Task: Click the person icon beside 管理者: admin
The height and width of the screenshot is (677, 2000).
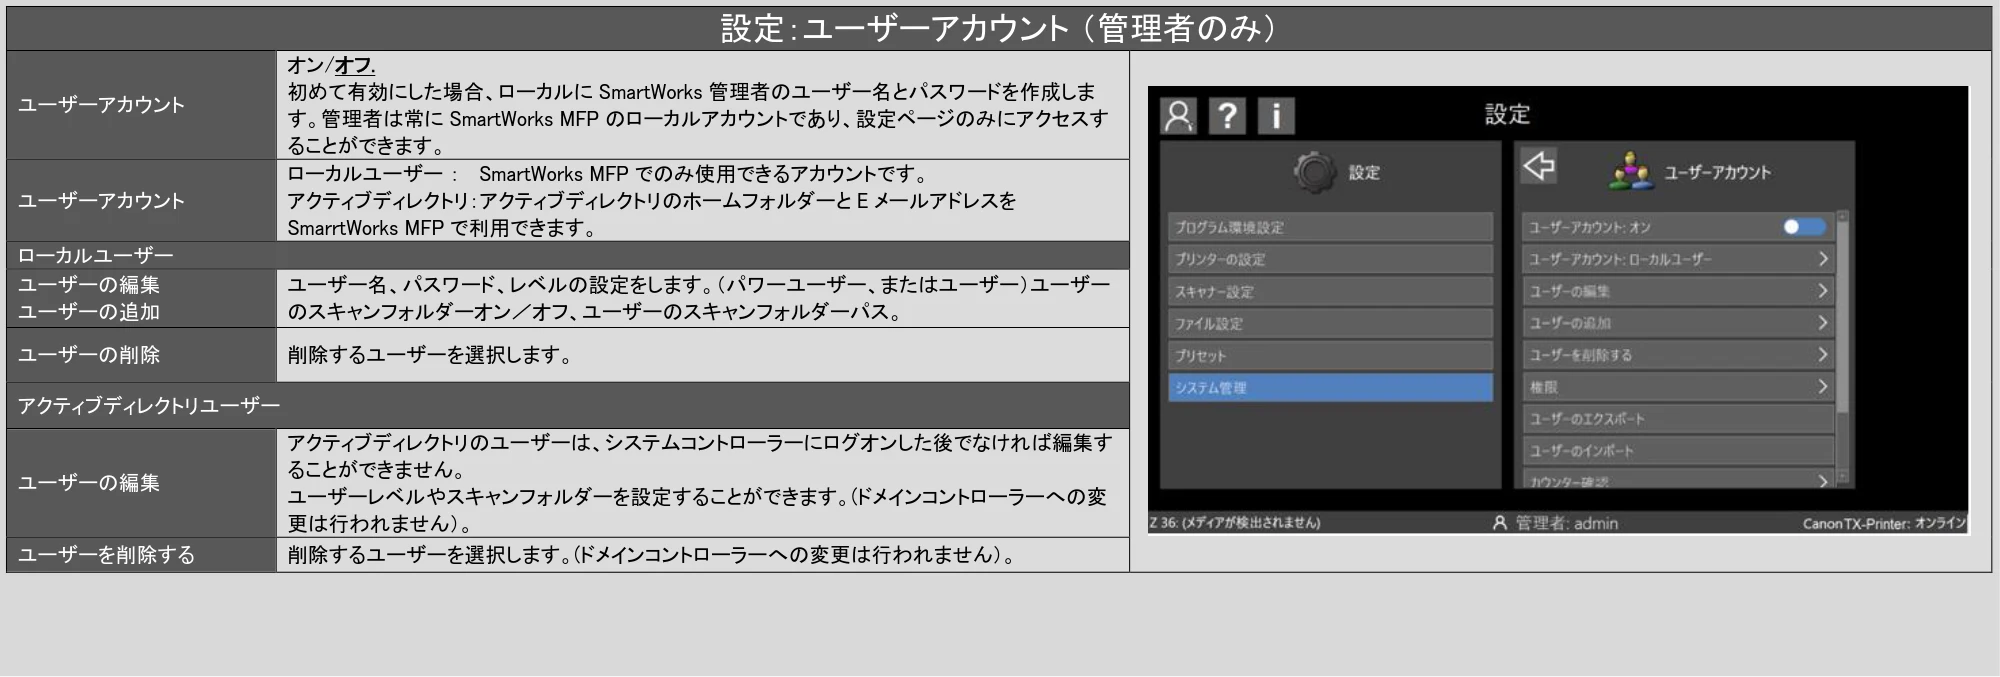Action: tap(1499, 523)
